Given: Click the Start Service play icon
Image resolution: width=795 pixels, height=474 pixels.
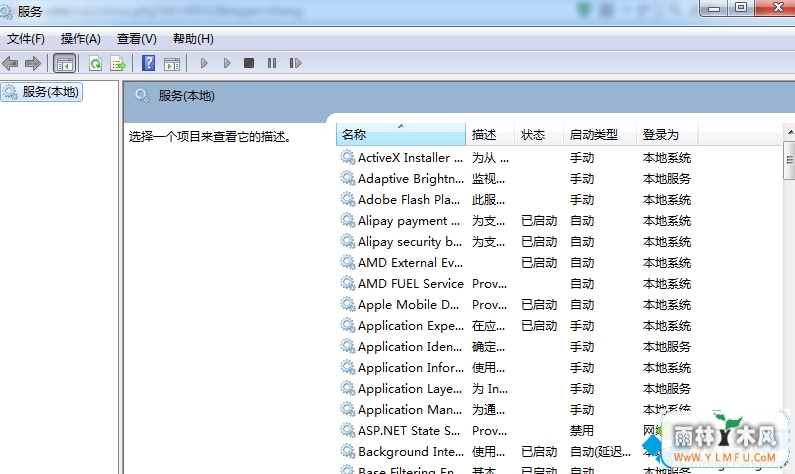Looking at the screenshot, I should (x=204, y=63).
